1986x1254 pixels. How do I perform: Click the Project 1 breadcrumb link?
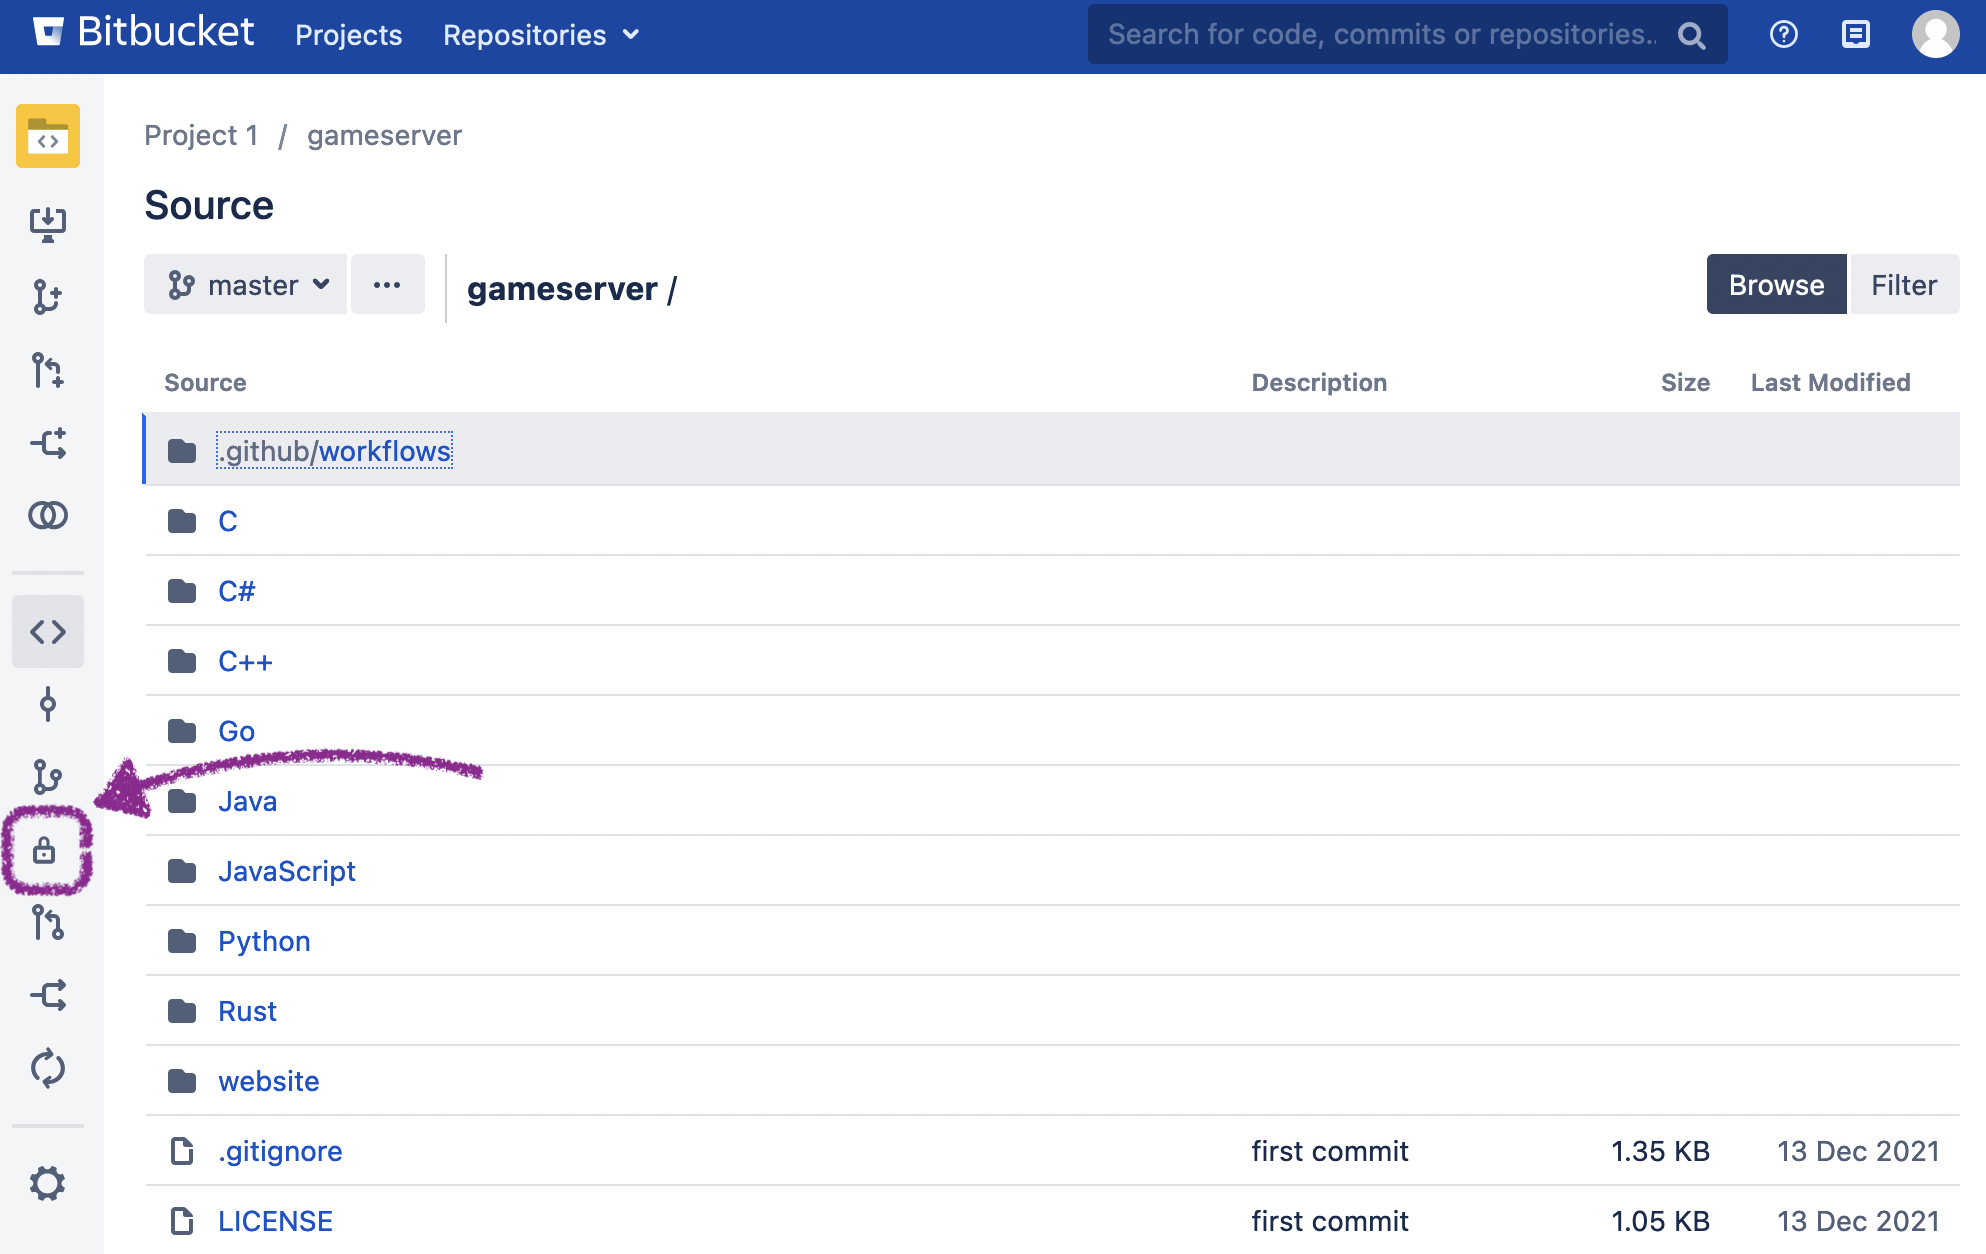201,135
